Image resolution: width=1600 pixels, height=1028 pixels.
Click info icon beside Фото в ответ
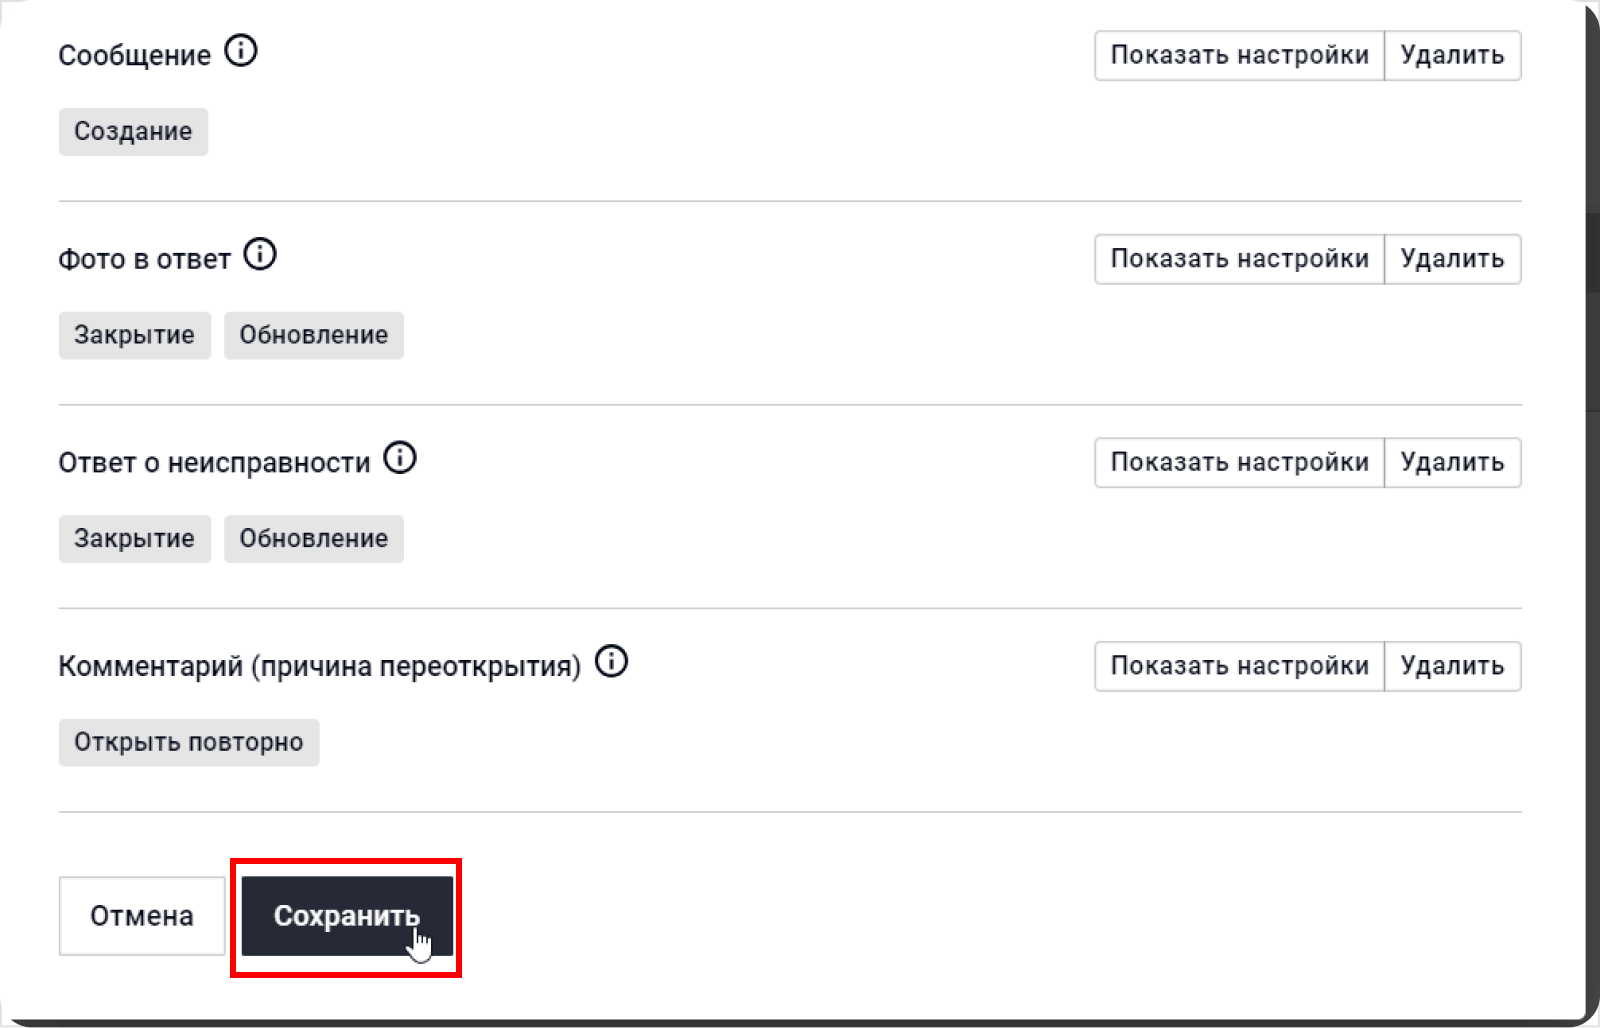coord(260,255)
